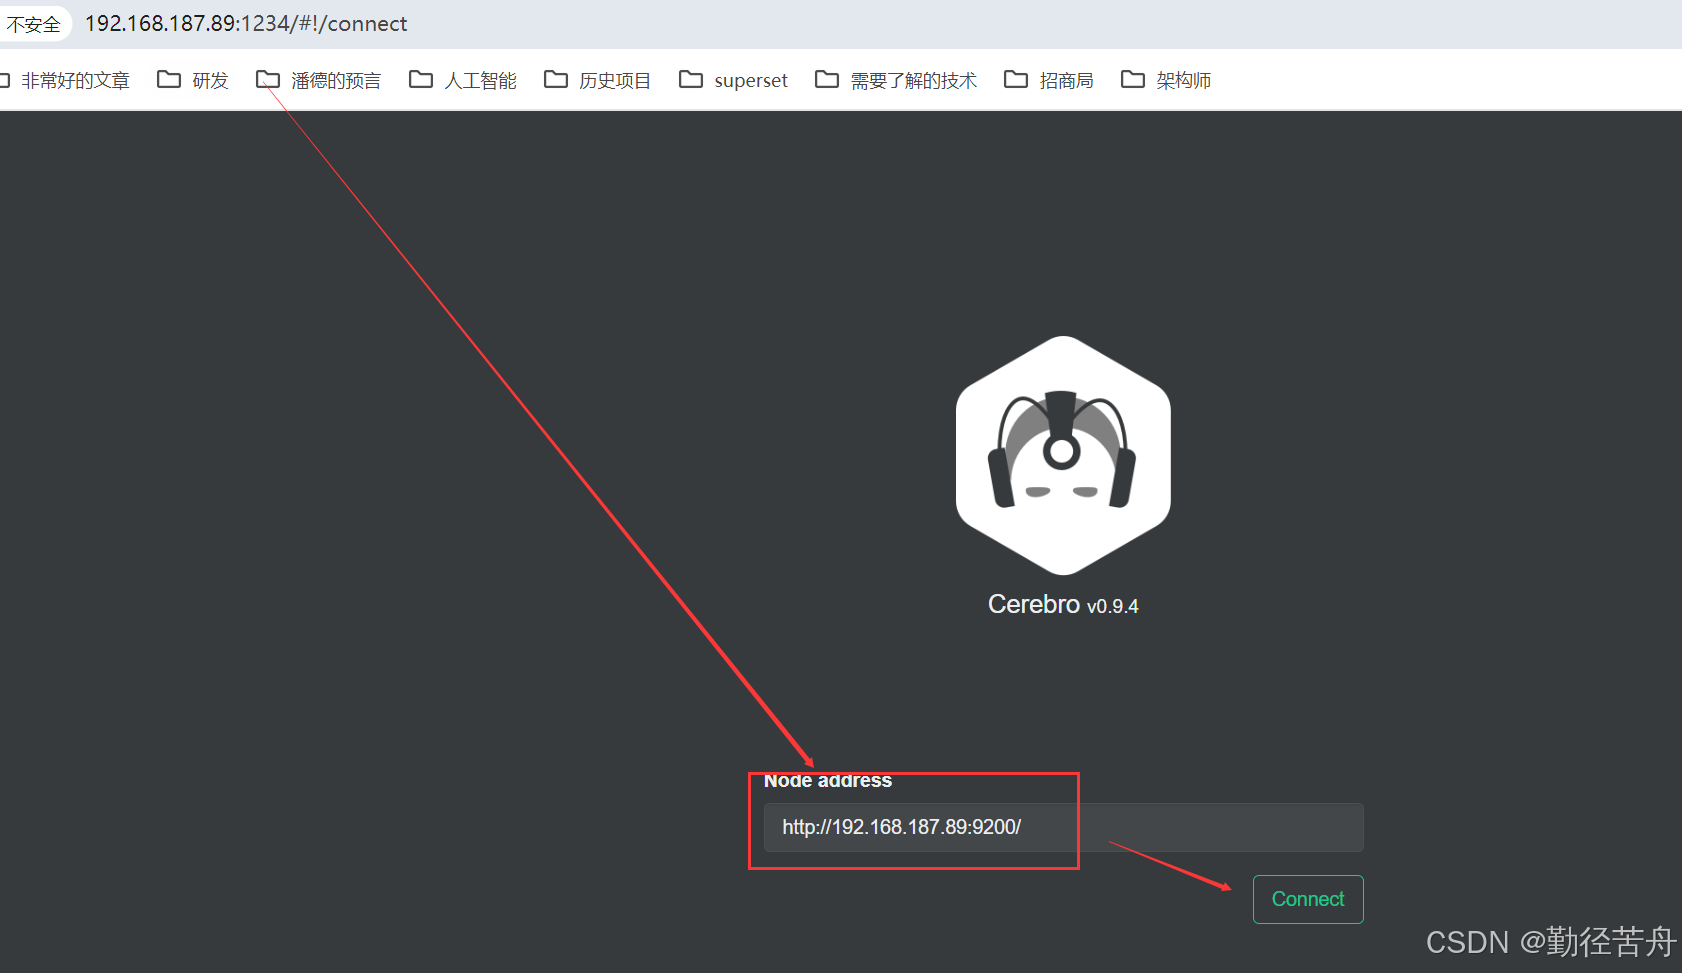Click the Cerebro hexagon logo
This screenshot has height=973, width=1682.
tap(1063, 455)
